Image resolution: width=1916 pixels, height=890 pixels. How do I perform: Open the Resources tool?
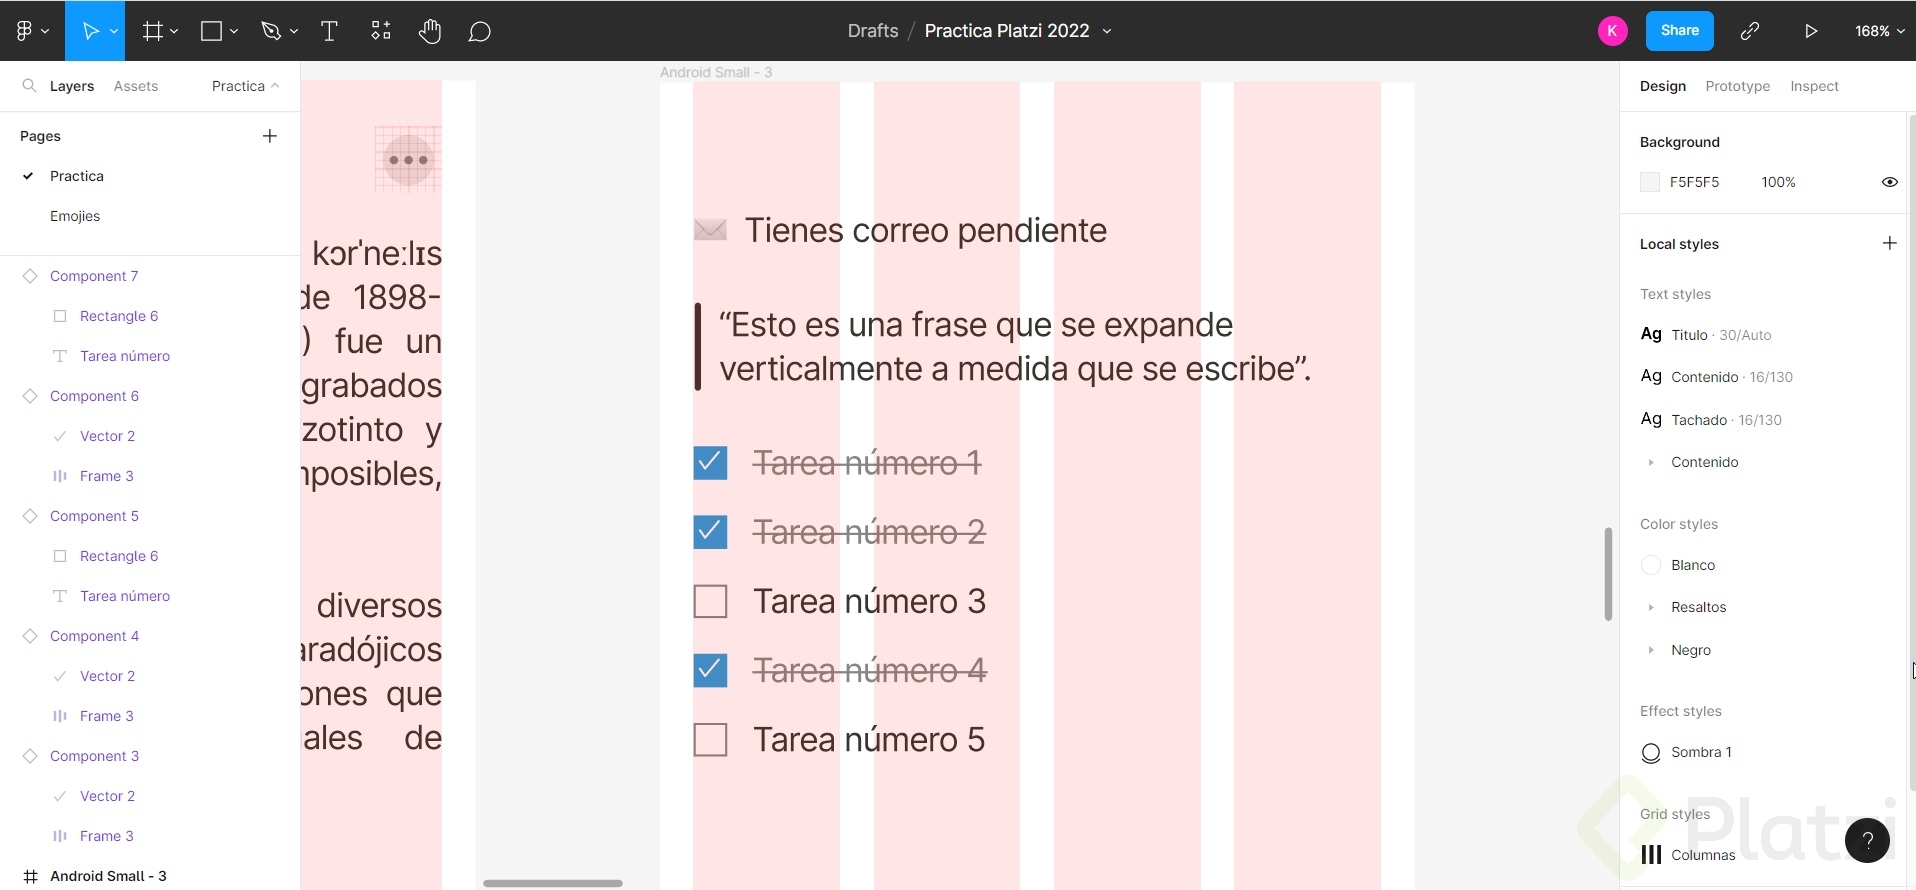coord(381,31)
